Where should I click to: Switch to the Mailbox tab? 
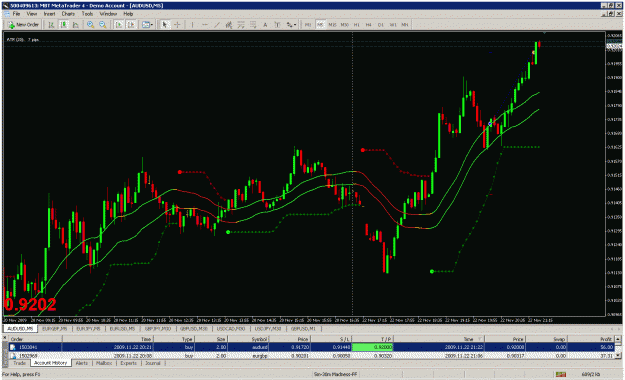pos(104,363)
